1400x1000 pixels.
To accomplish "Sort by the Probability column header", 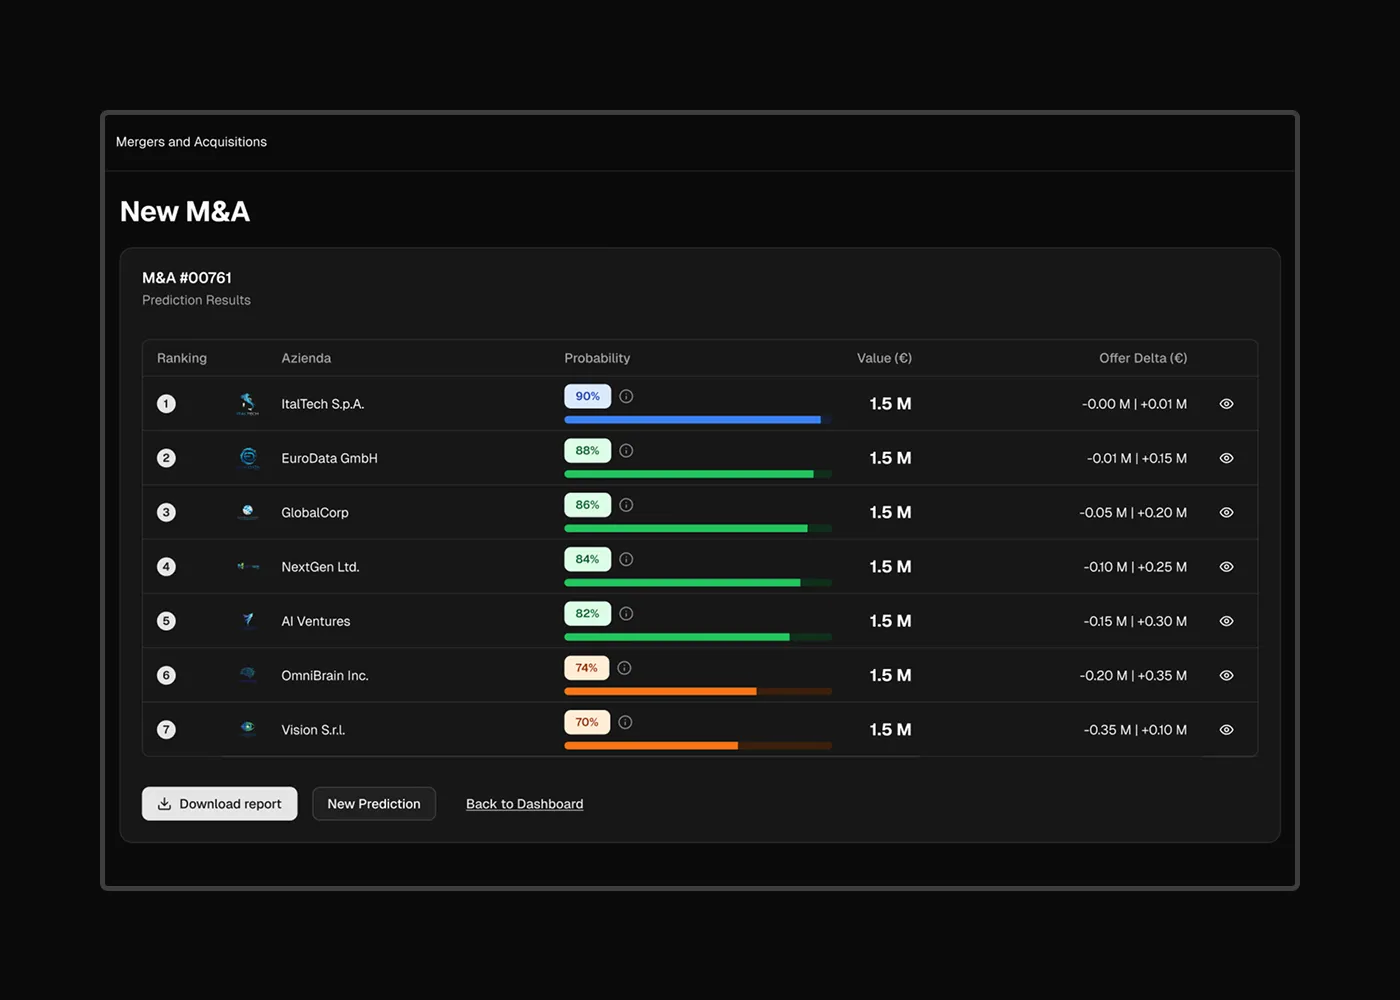I will tap(597, 358).
